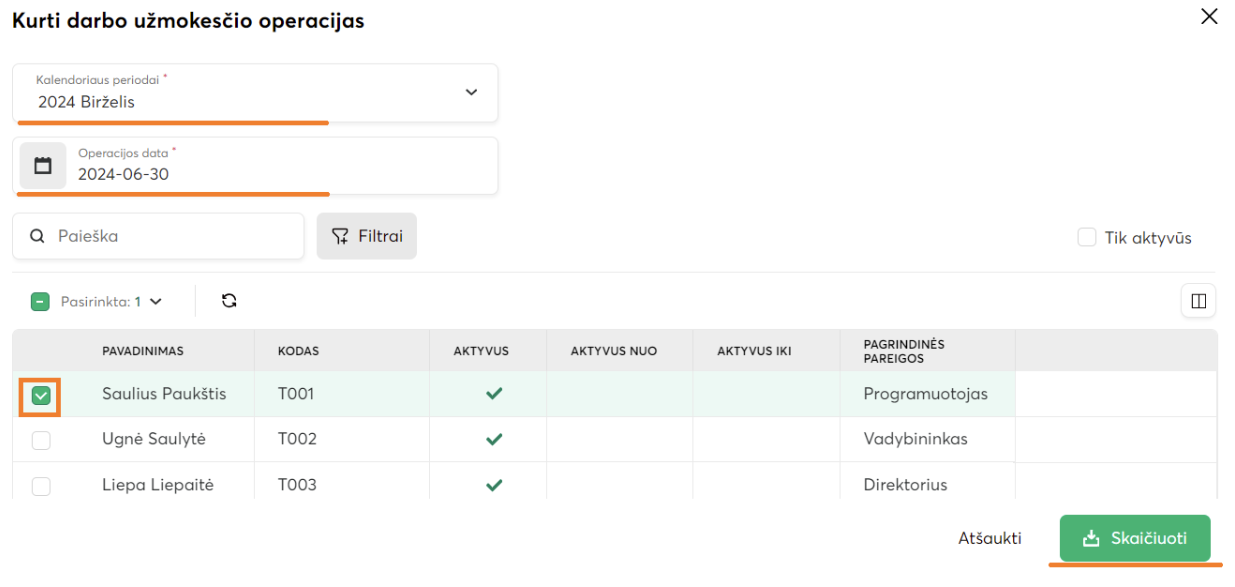Close the dialog with the X icon

pyautogui.click(x=1209, y=17)
